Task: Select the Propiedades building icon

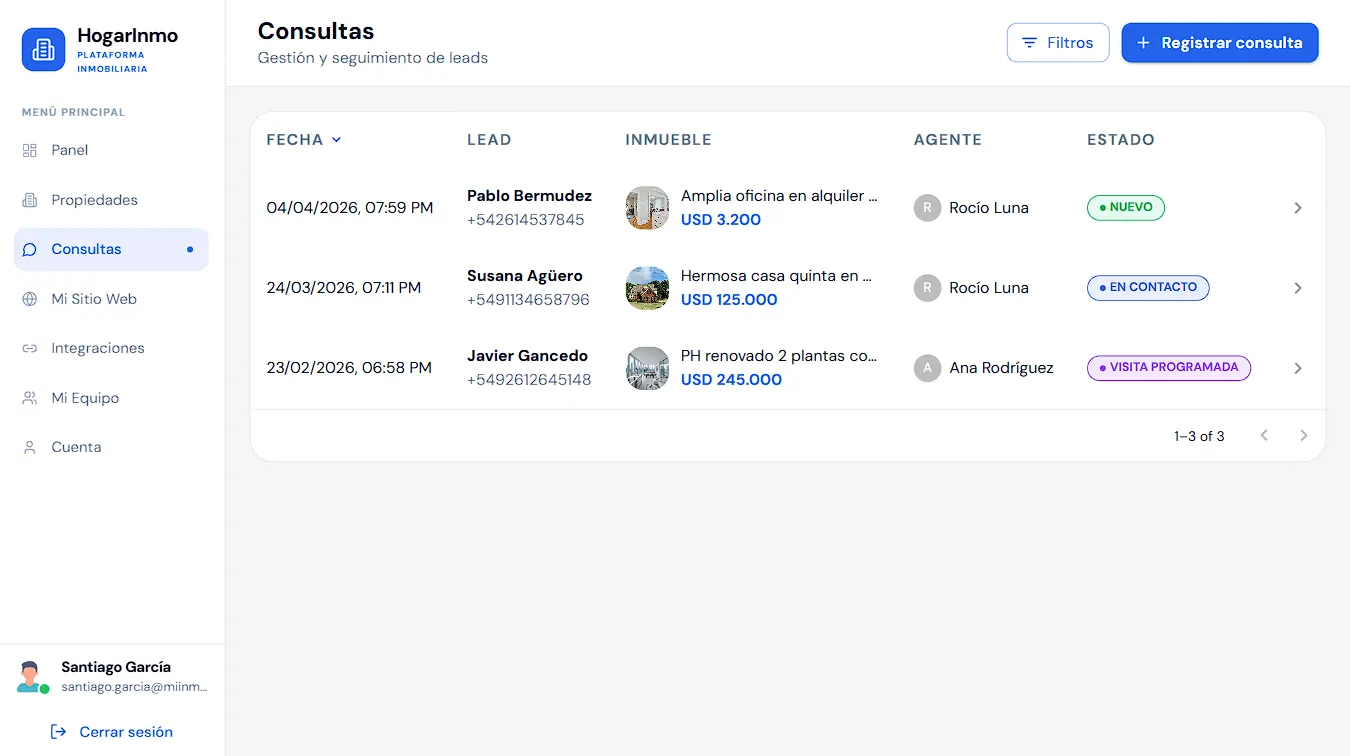Action: click(30, 200)
